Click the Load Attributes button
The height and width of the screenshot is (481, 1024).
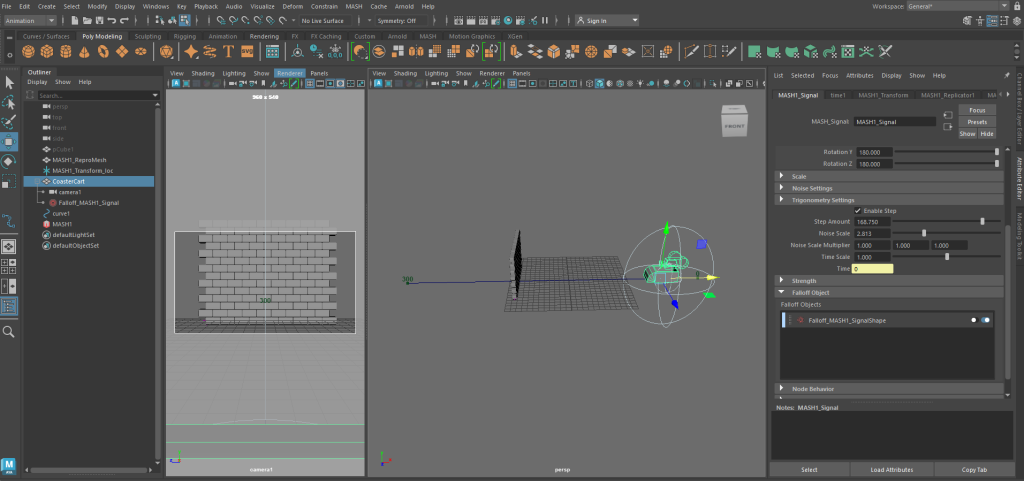click(x=891, y=469)
